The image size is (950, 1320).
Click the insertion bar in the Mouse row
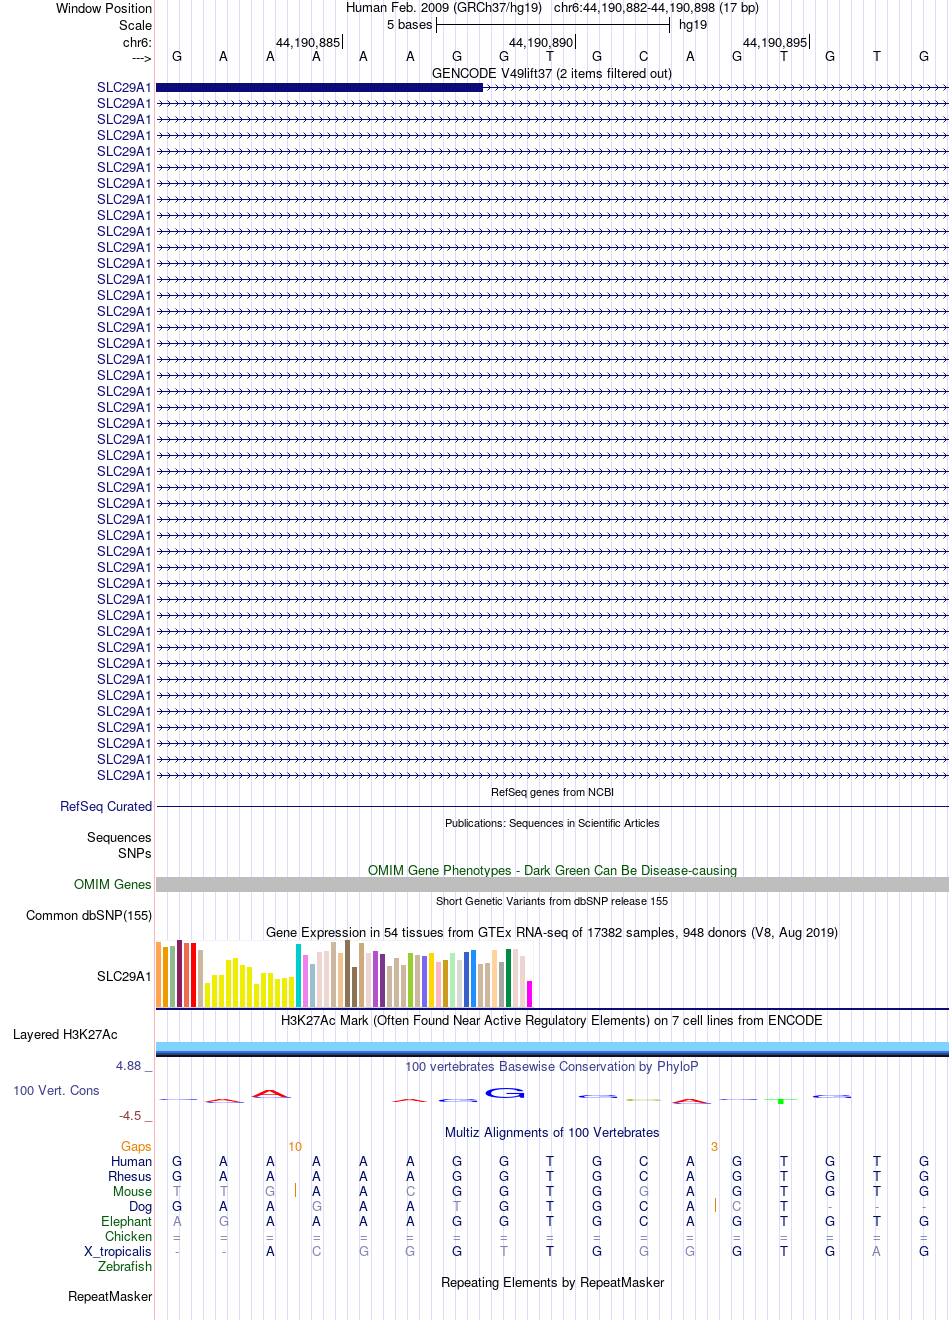point(295,1190)
